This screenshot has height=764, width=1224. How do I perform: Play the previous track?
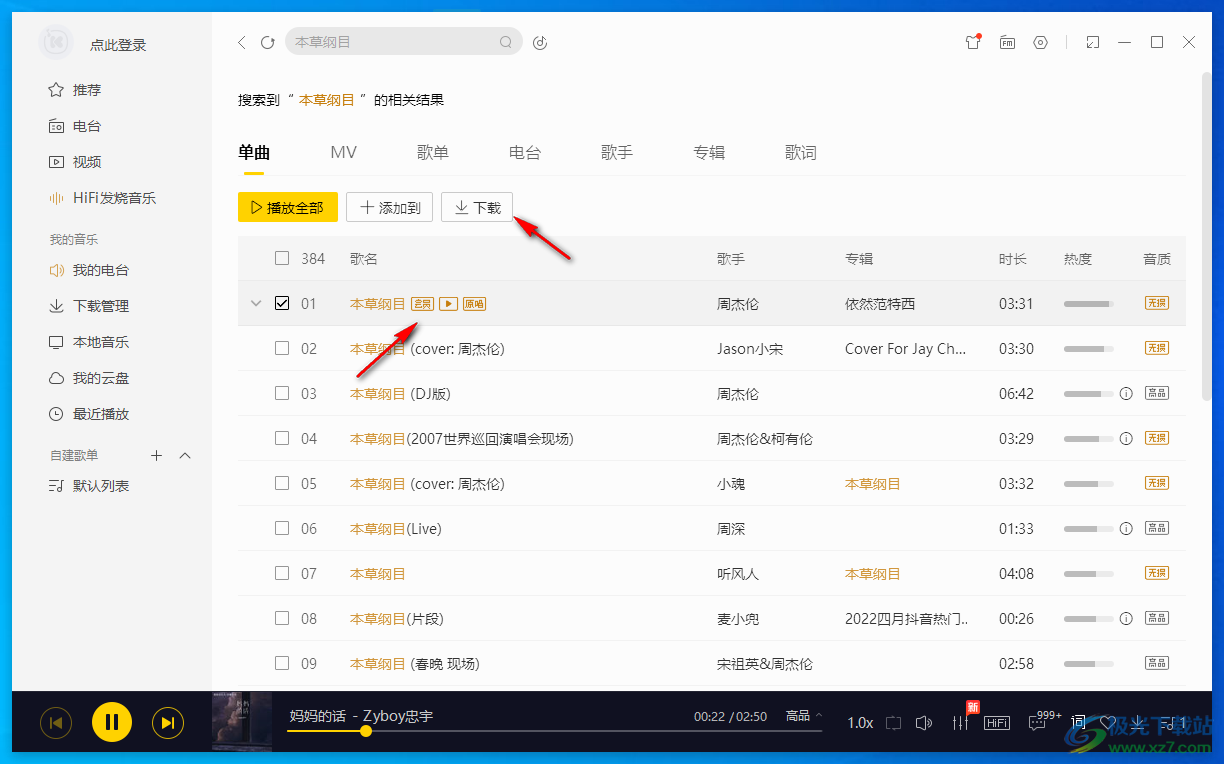[56, 722]
